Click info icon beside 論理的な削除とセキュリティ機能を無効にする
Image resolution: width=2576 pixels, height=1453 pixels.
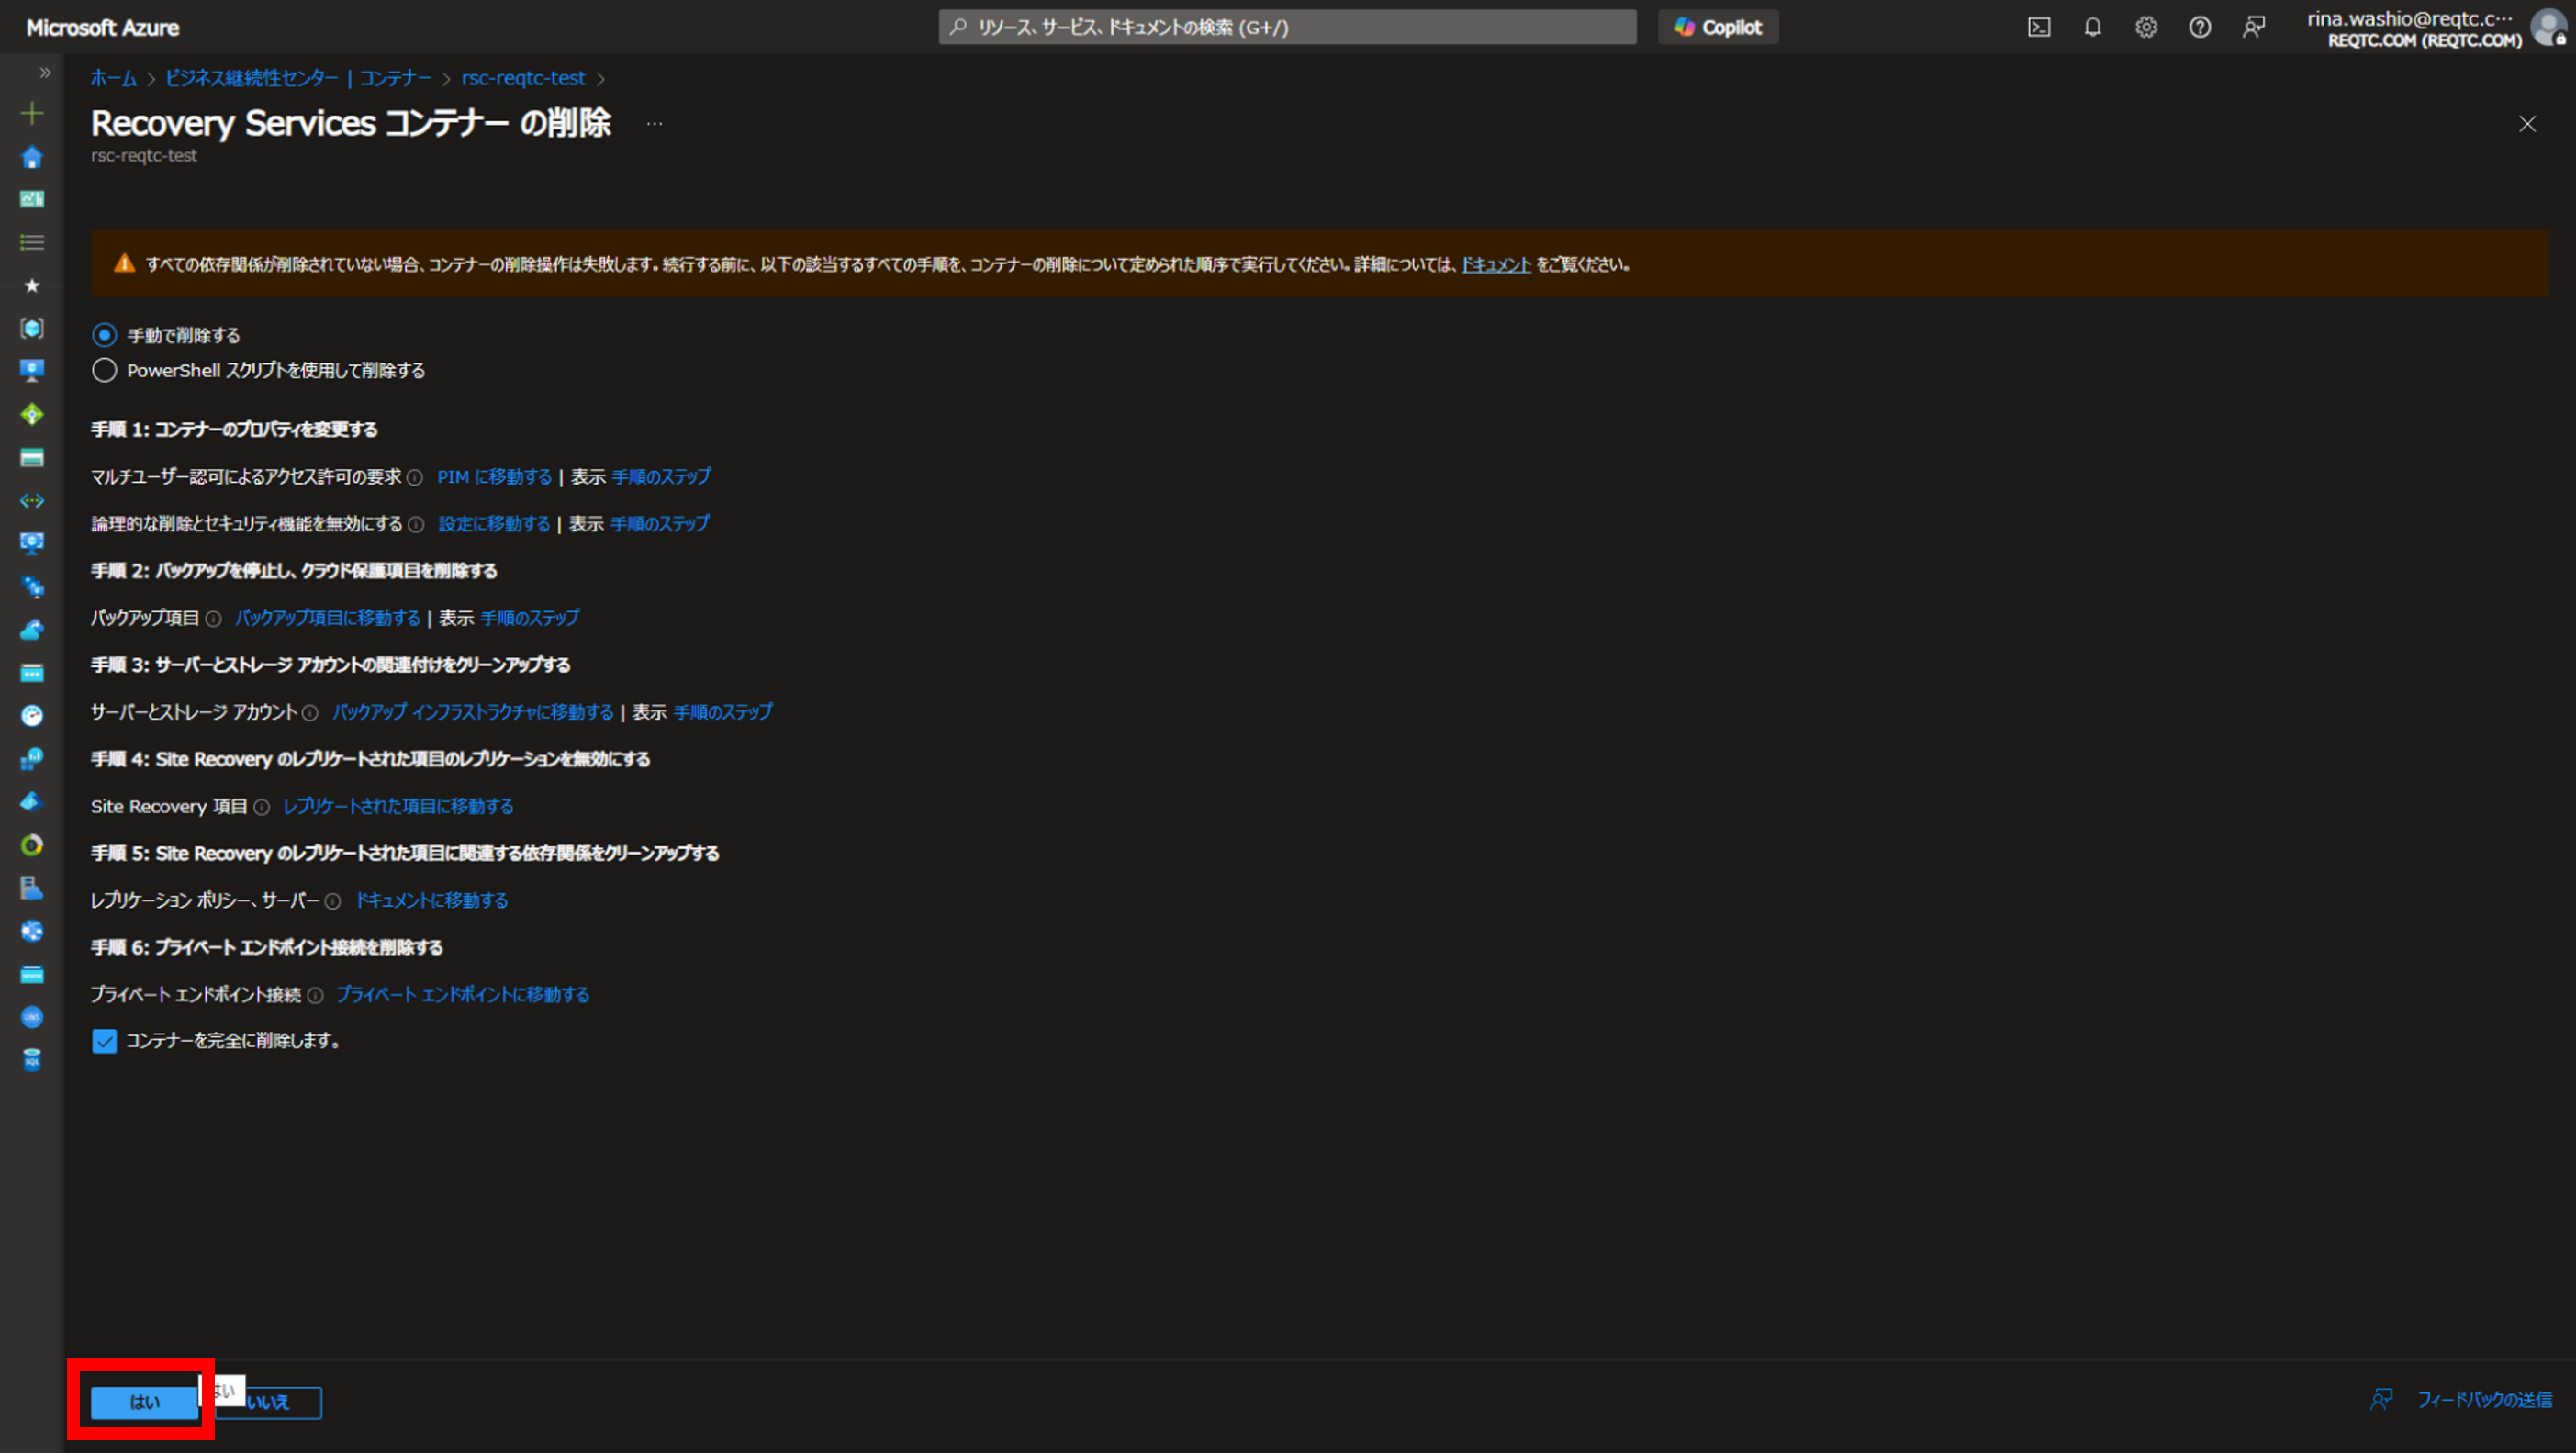(x=416, y=525)
